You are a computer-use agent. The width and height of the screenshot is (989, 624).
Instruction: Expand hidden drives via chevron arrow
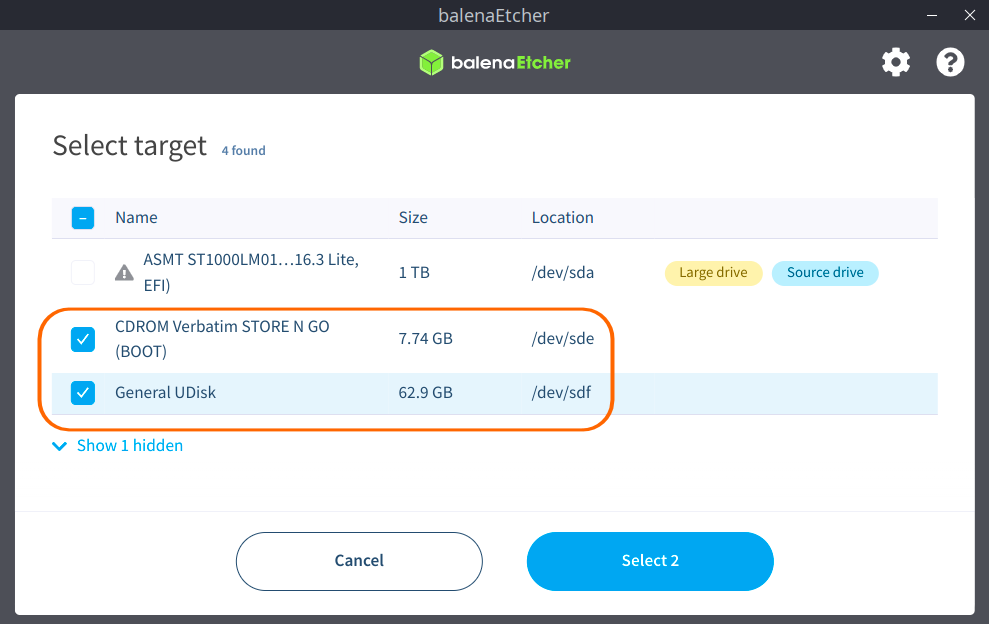coord(59,446)
